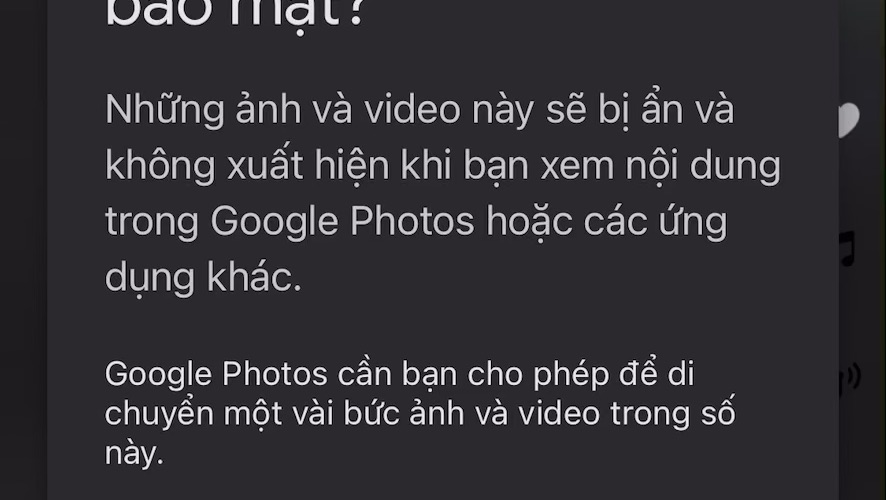
Task: Tap 'Google Photos' in the permission note
Action: click(216, 375)
